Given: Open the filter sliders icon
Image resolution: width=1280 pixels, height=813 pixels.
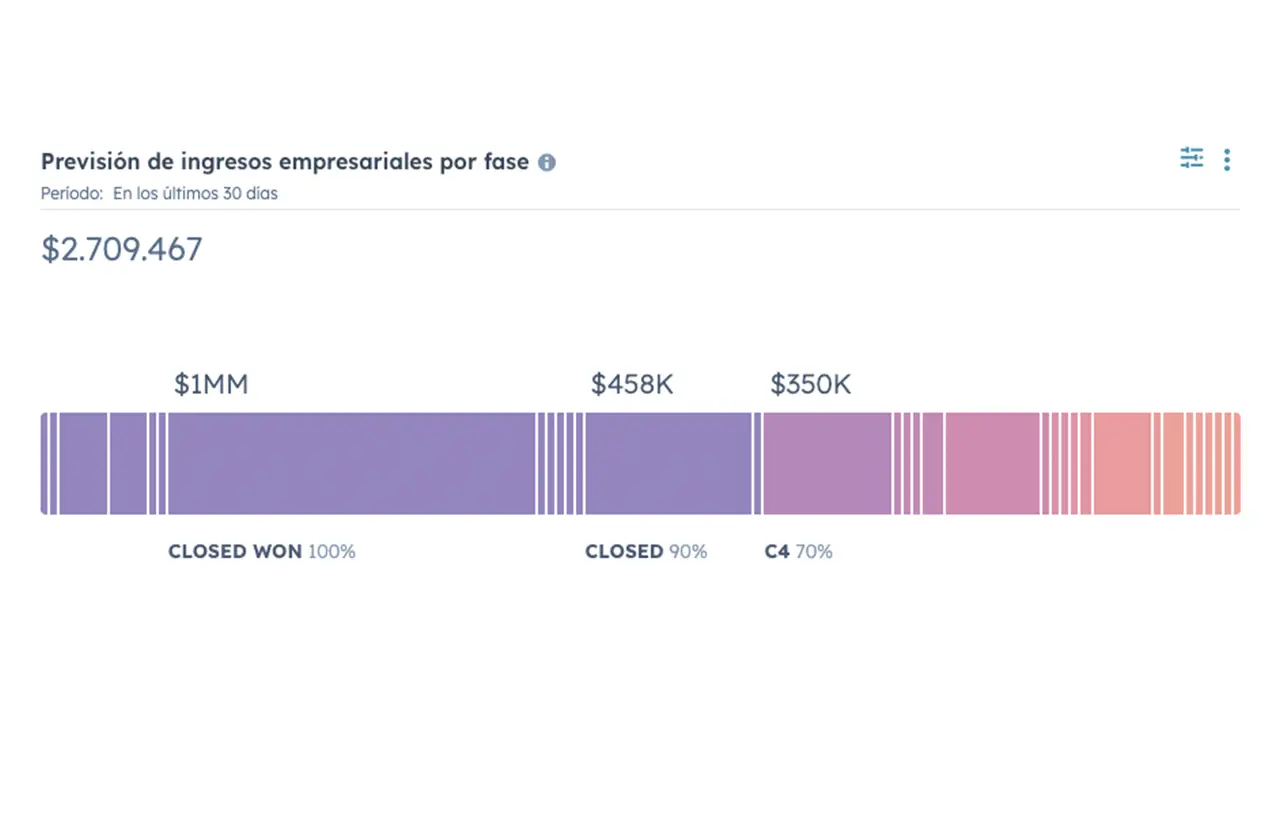Looking at the screenshot, I should tap(1191, 158).
